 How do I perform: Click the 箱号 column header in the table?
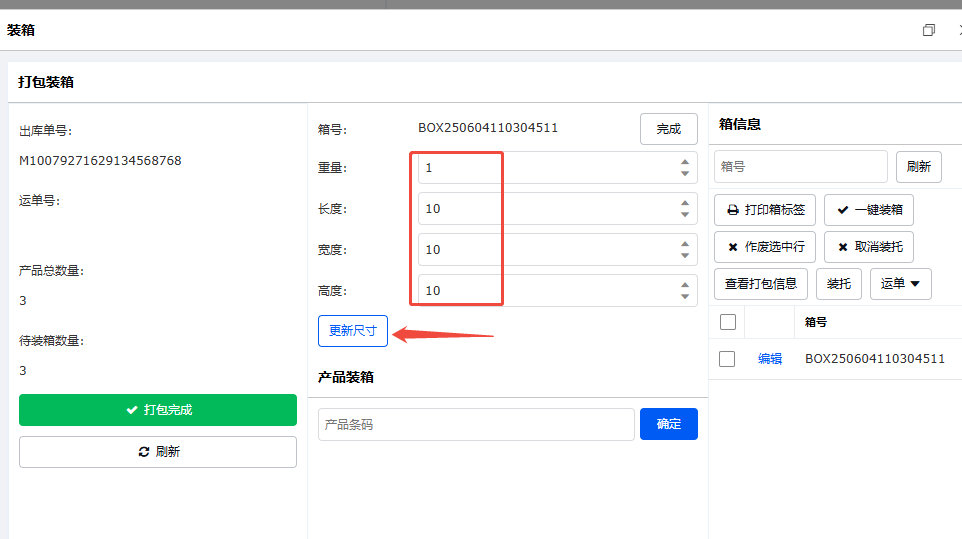tap(816, 322)
